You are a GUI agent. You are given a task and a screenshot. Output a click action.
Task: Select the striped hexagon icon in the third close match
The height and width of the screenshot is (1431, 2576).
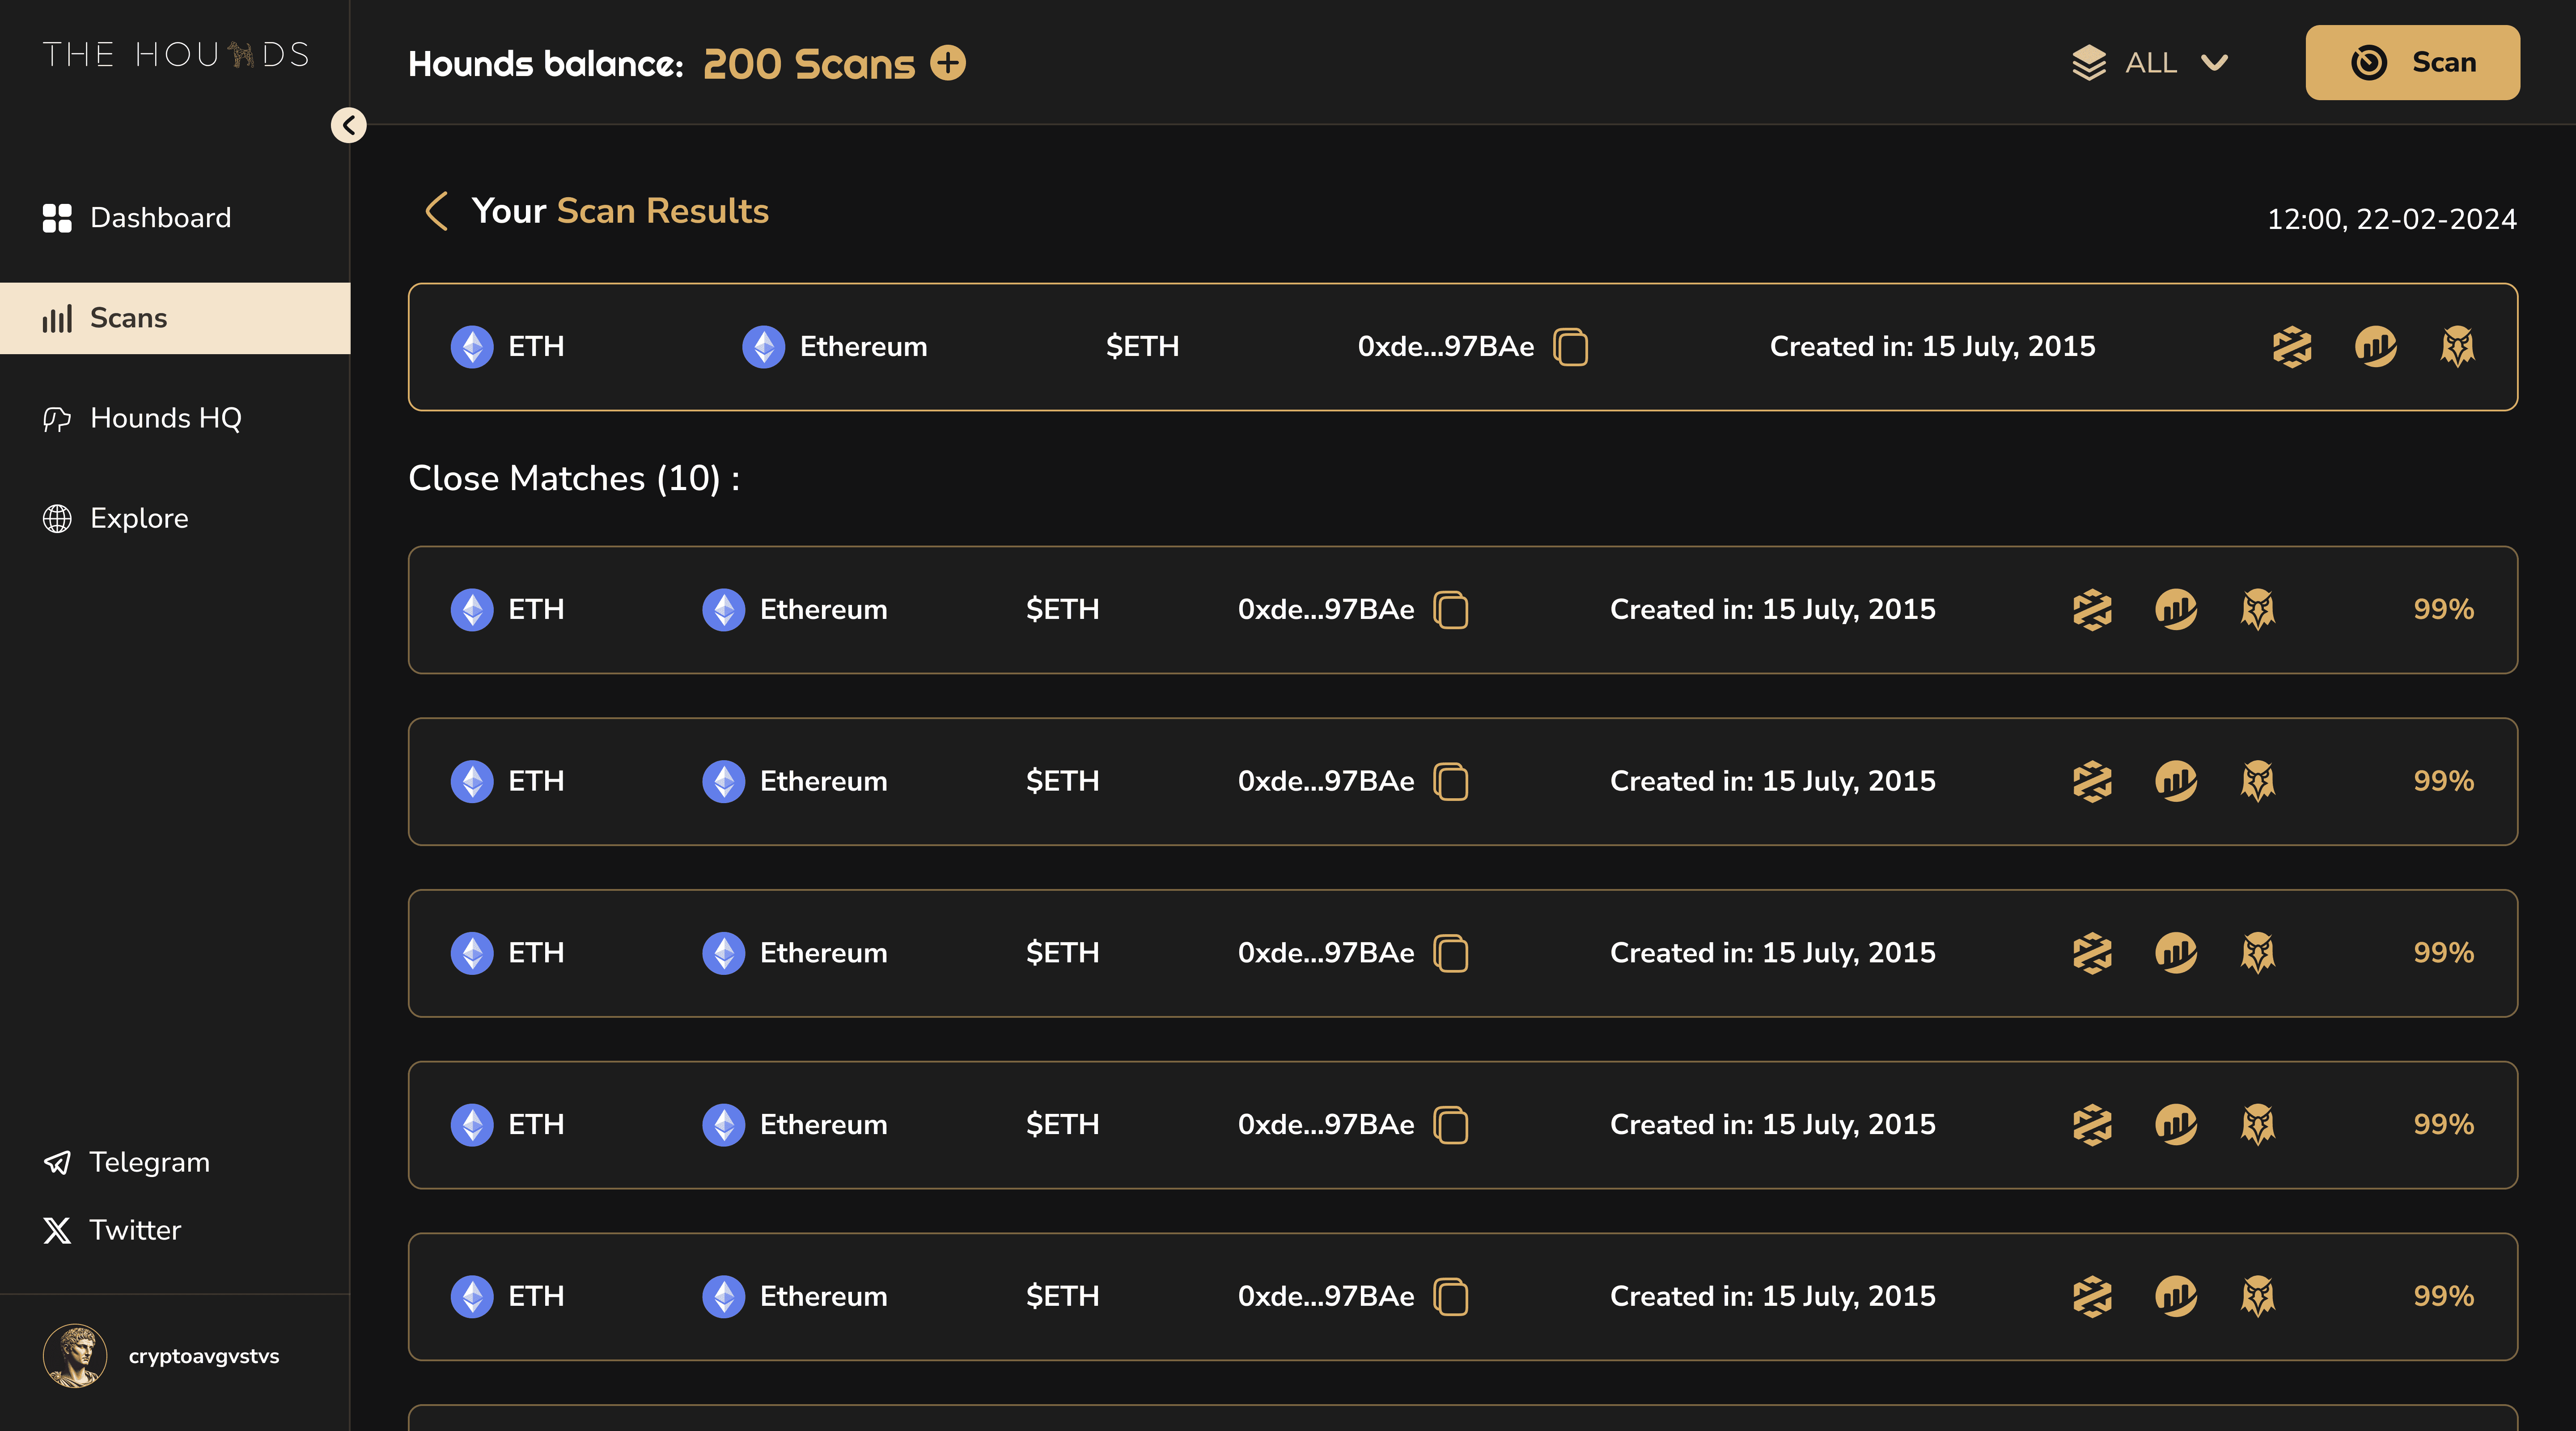point(2092,953)
